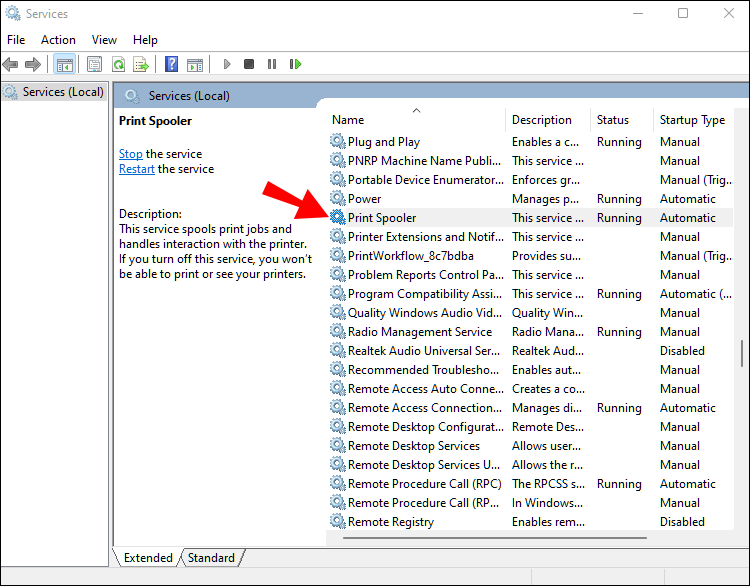Select the Plug and Play gear icon
Image resolution: width=750 pixels, height=586 pixels.
click(338, 141)
